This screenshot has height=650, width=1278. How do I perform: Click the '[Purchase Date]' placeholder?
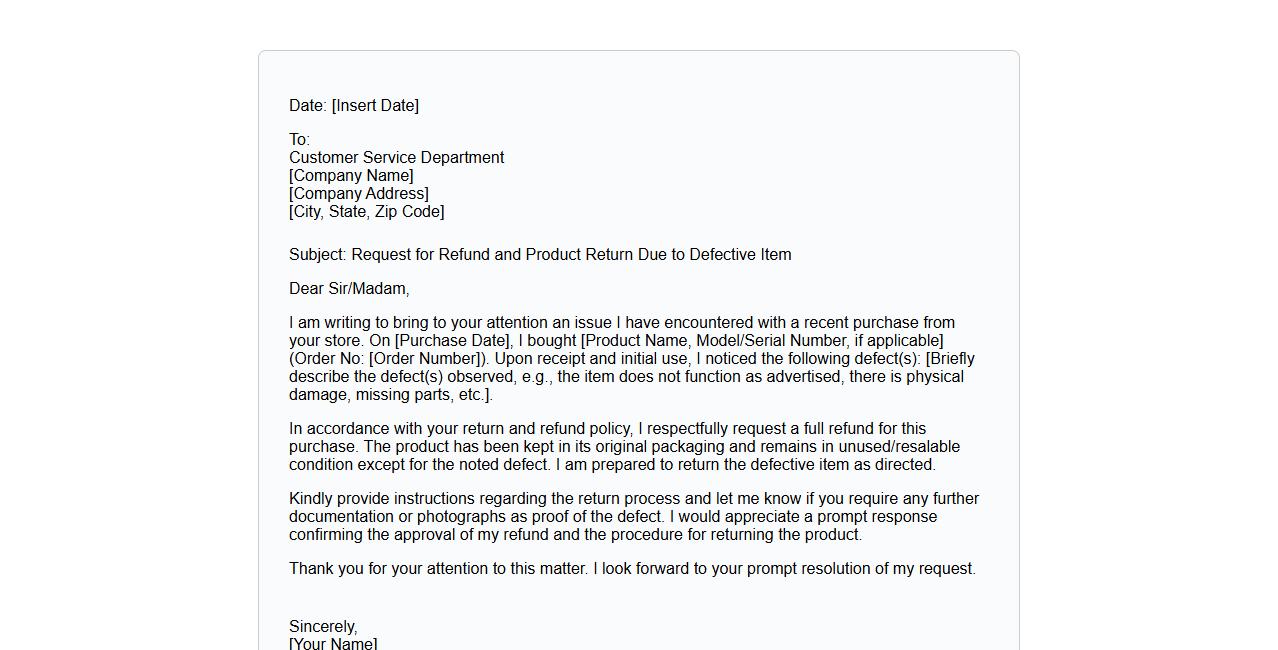(452, 341)
